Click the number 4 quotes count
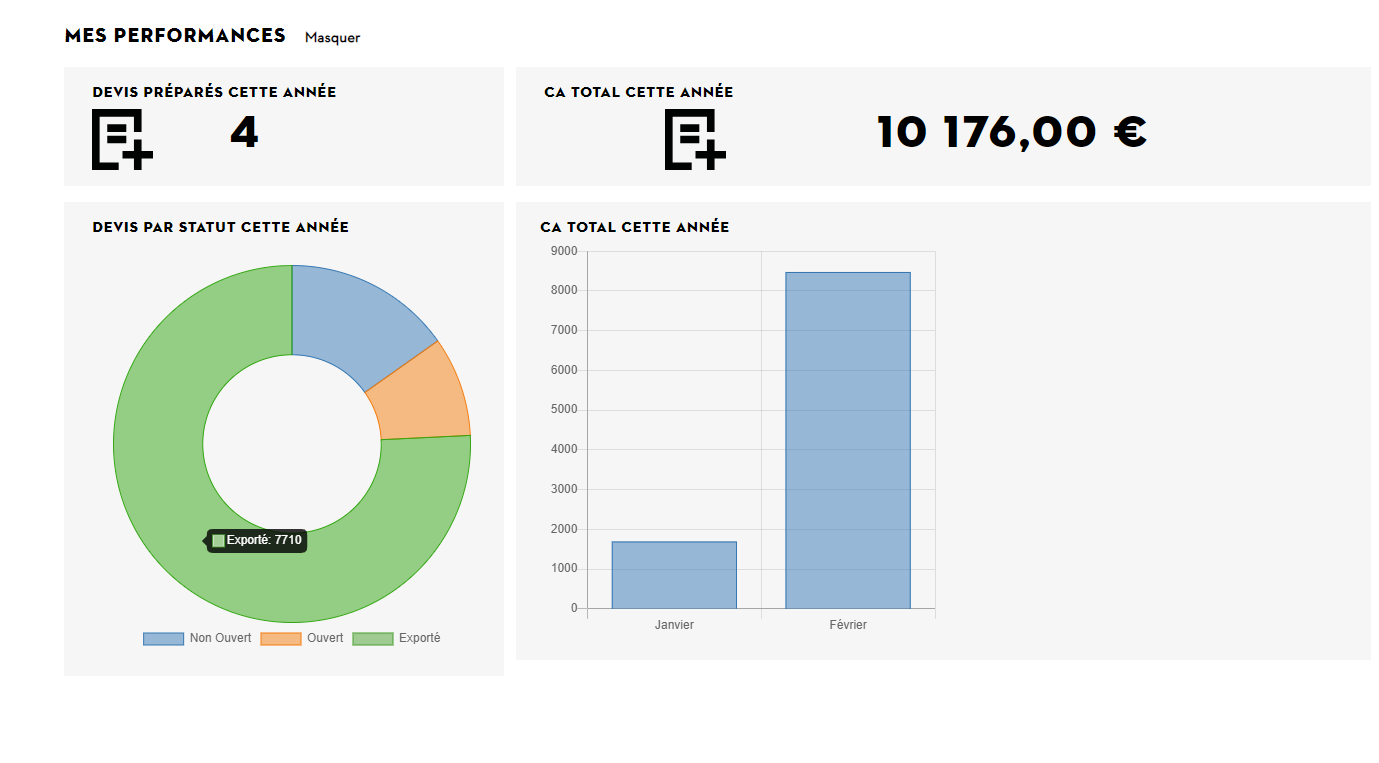Screen dimensions: 1379x763 point(244,132)
